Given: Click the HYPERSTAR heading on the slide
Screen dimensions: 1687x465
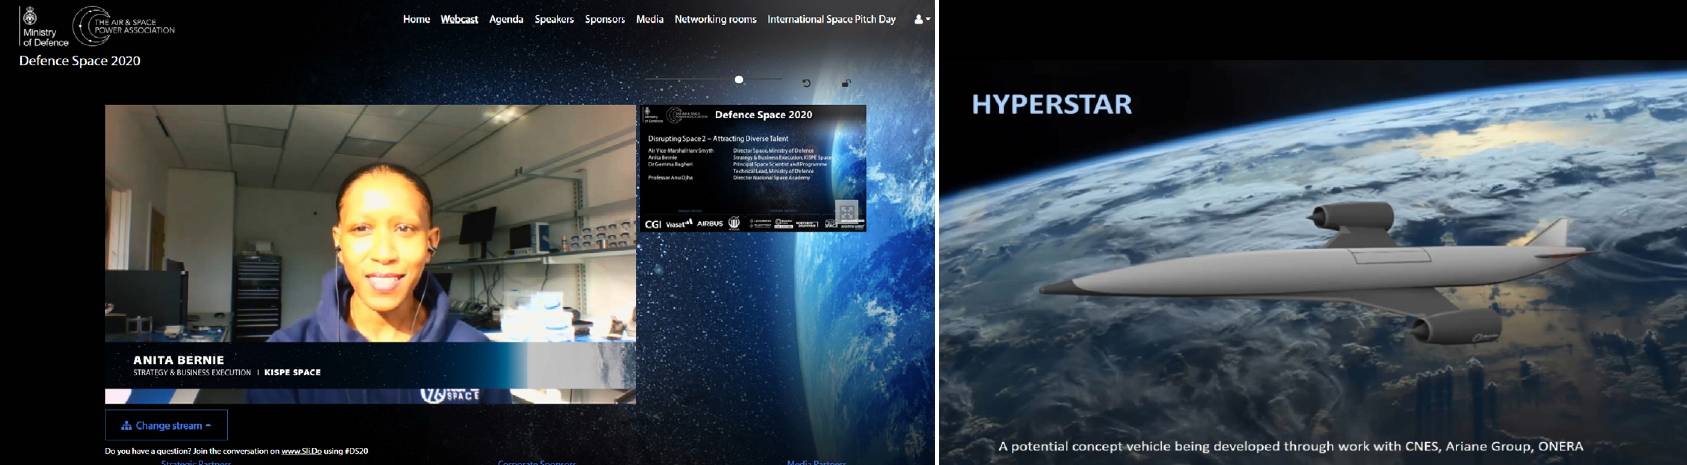Looking at the screenshot, I should tap(1052, 104).
